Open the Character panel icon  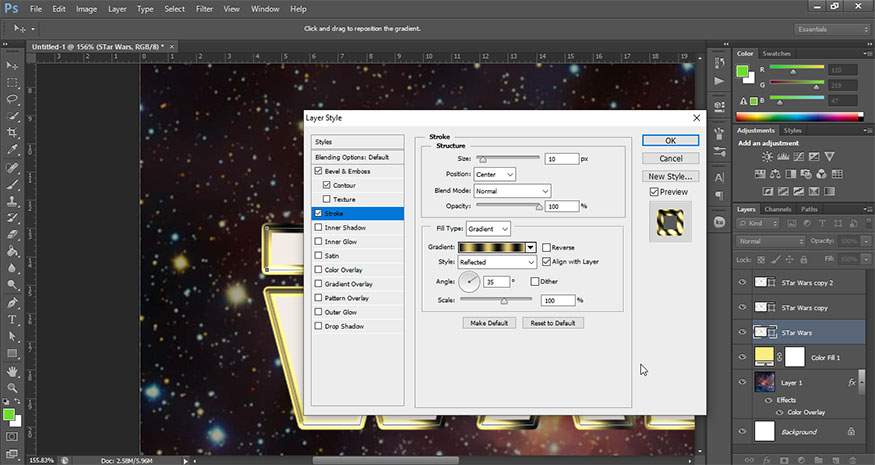click(x=719, y=178)
